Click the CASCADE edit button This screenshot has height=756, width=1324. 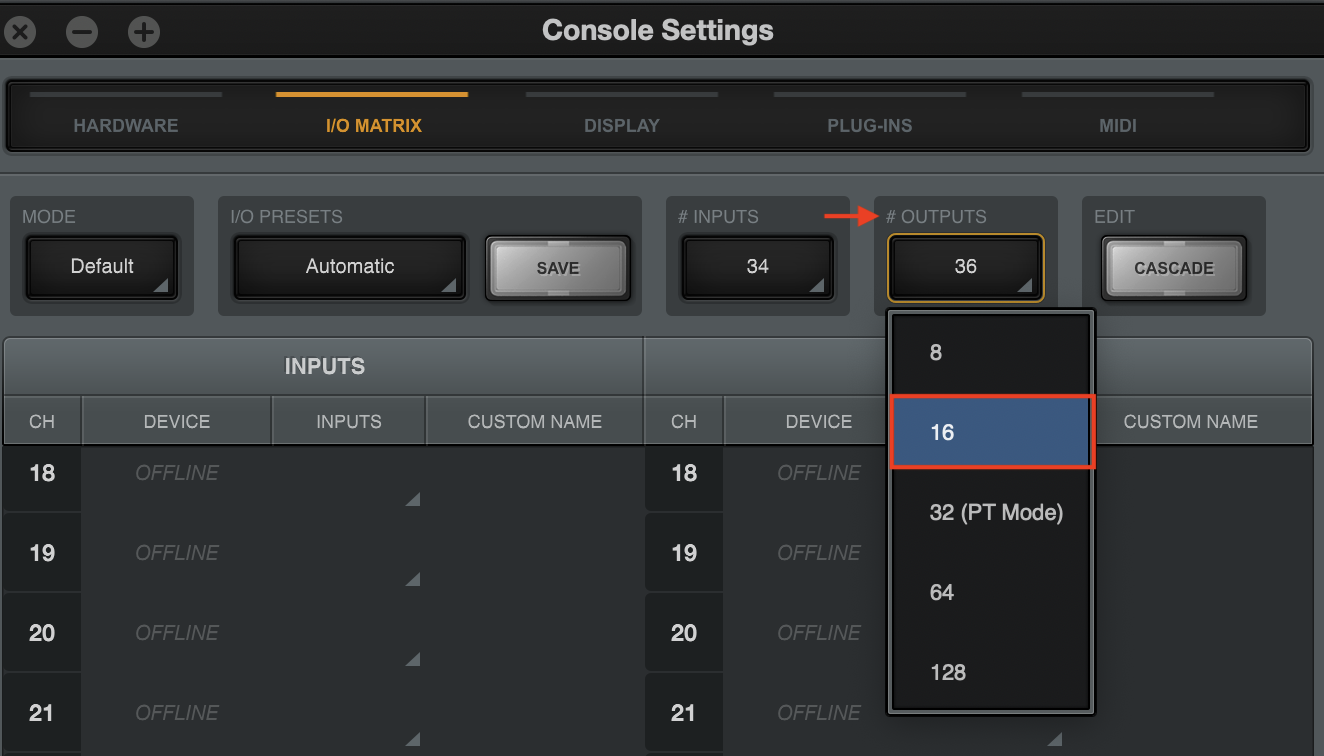[1174, 268]
